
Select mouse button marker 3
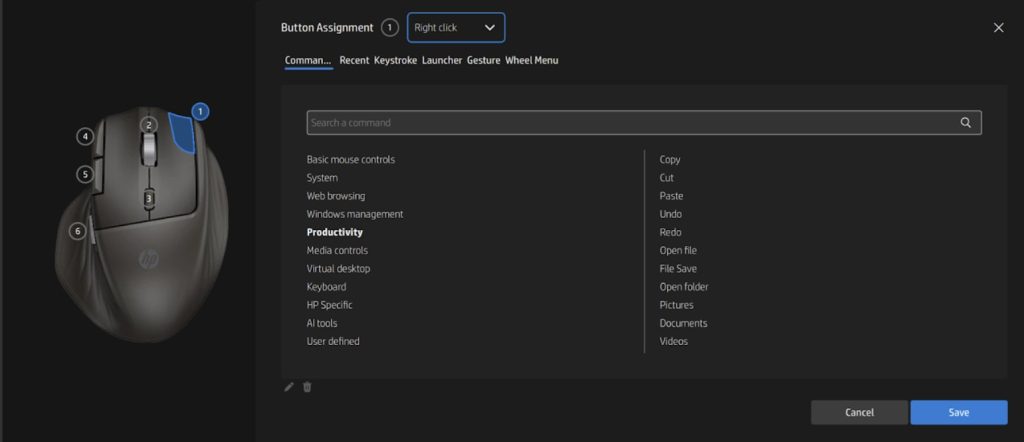pos(149,198)
